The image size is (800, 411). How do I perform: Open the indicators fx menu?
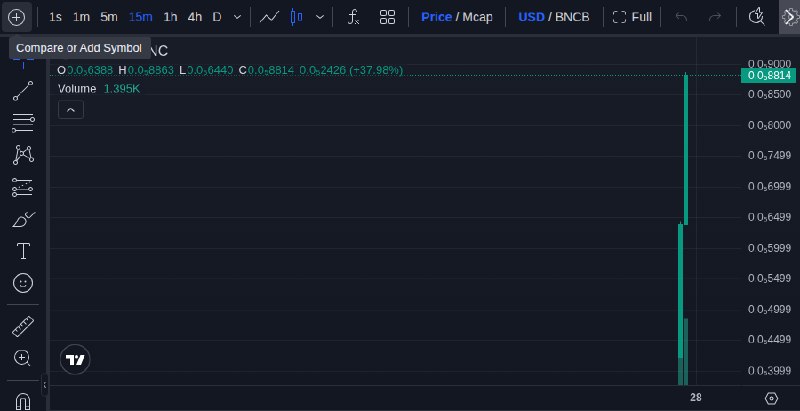pyautogui.click(x=353, y=17)
